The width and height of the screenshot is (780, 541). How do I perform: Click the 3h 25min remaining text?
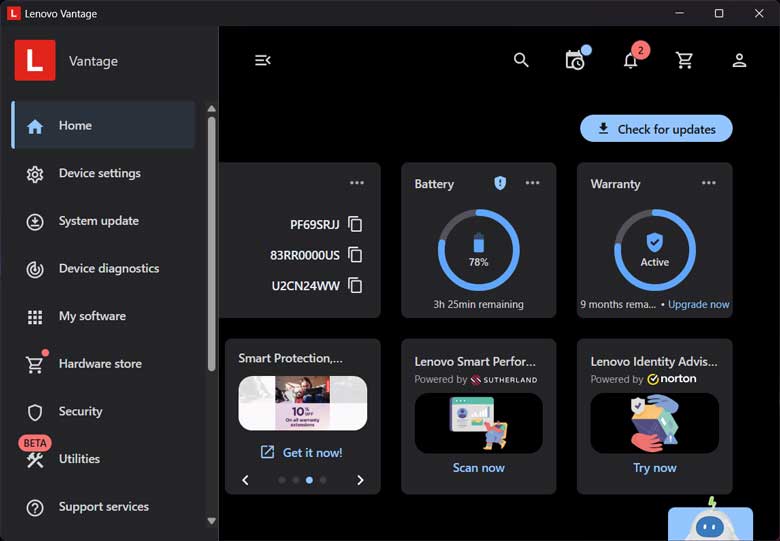click(478, 304)
